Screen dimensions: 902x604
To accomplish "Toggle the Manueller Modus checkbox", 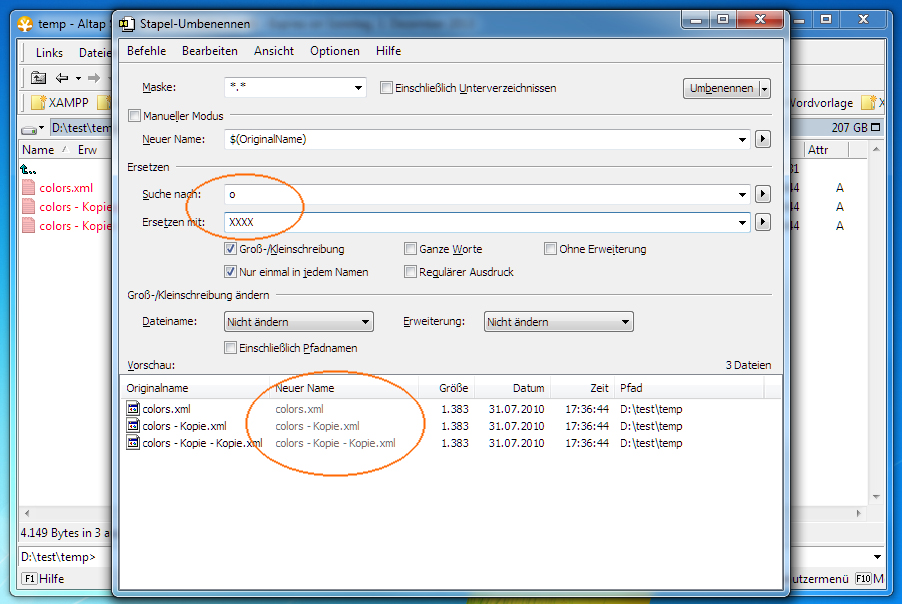I will point(135,116).
